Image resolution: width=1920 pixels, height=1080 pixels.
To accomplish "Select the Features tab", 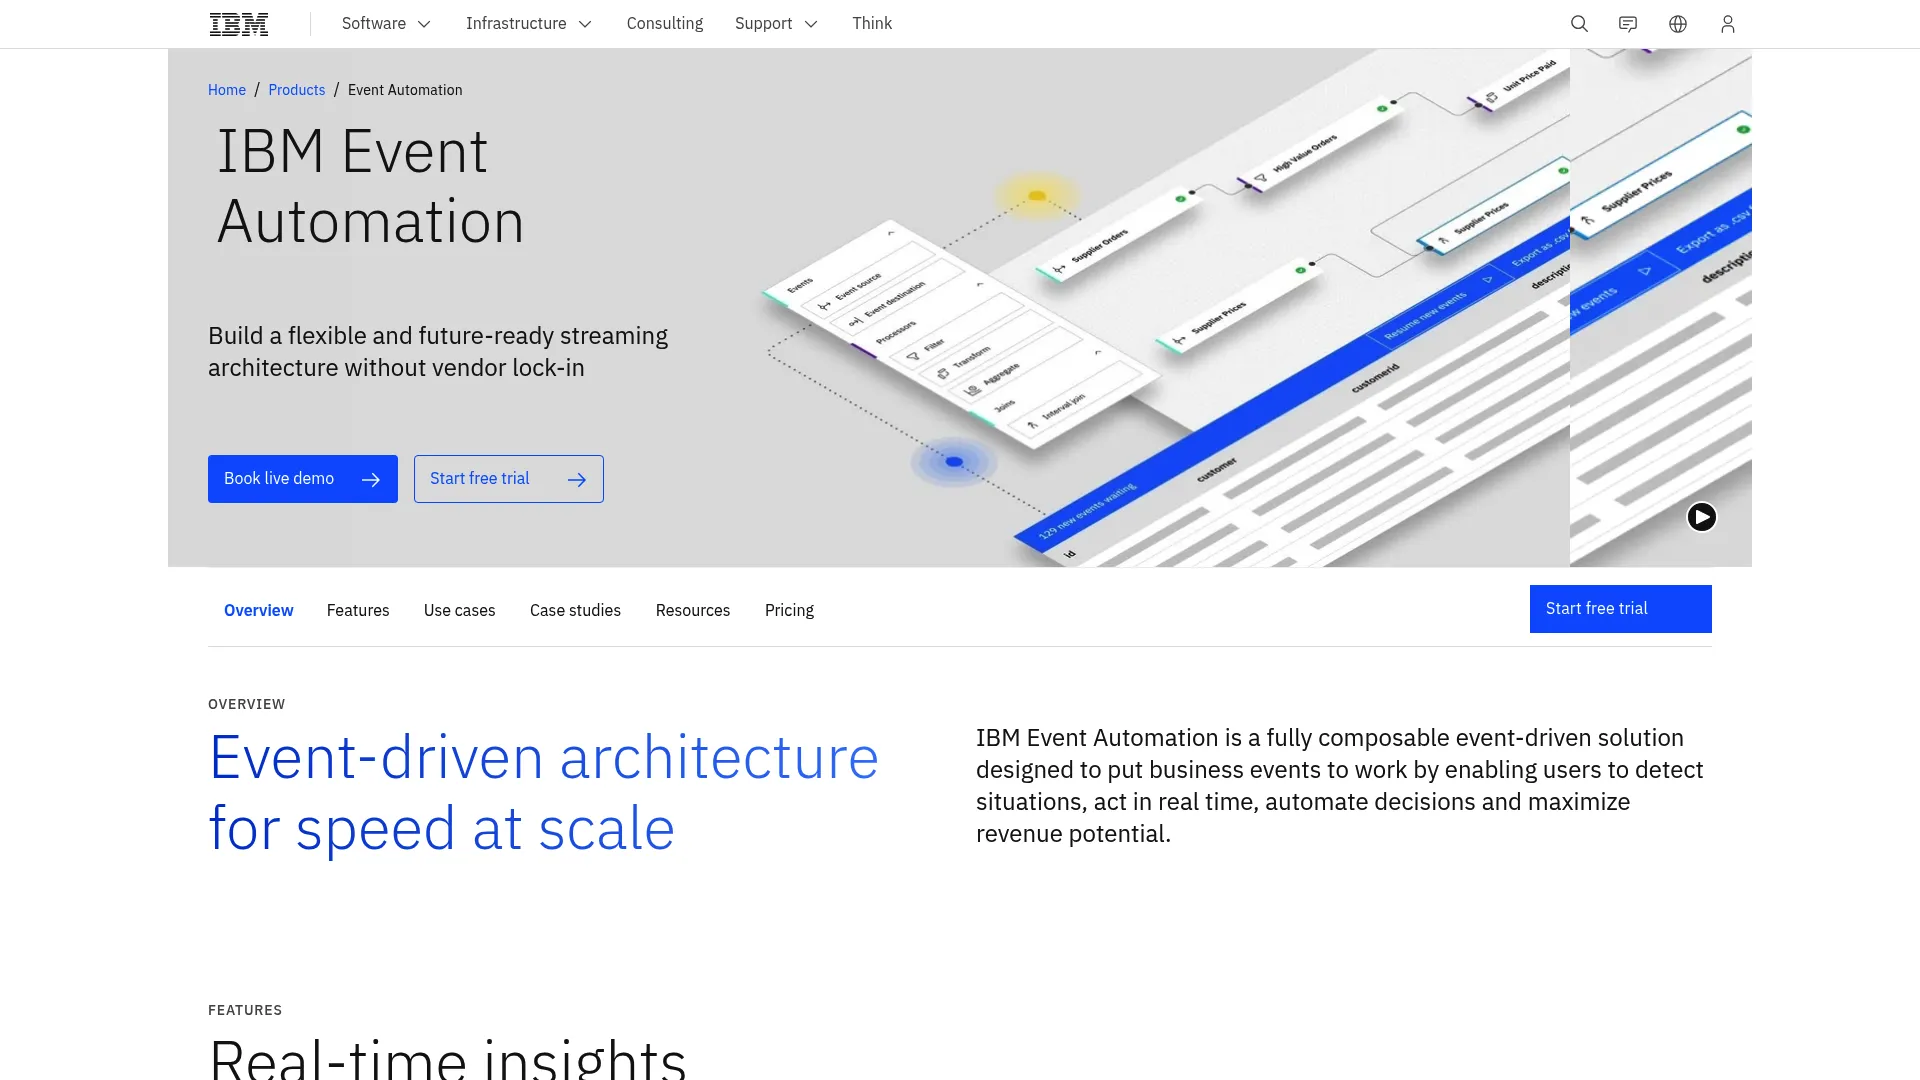I will pyautogui.click(x=358, y=610).
